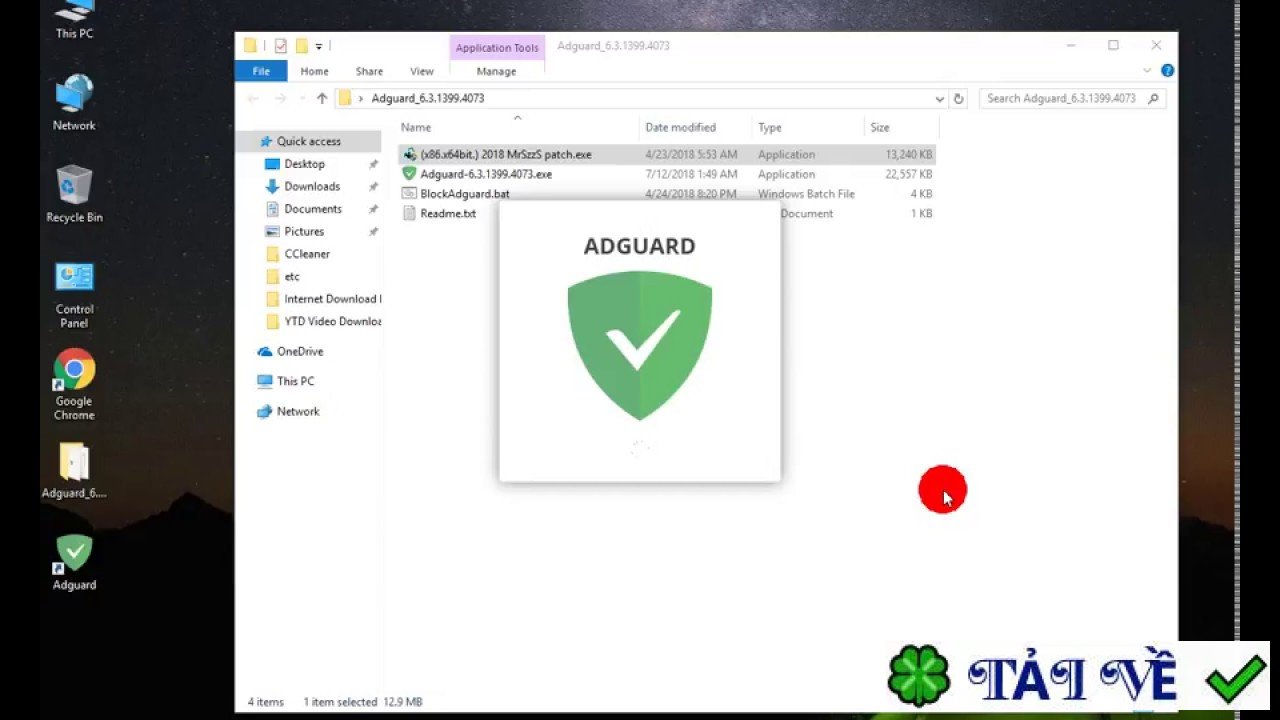Viewport: 1280px width, 720px height.
Task: Unpin Desktop from Quick access
Action: click(373, 164)
